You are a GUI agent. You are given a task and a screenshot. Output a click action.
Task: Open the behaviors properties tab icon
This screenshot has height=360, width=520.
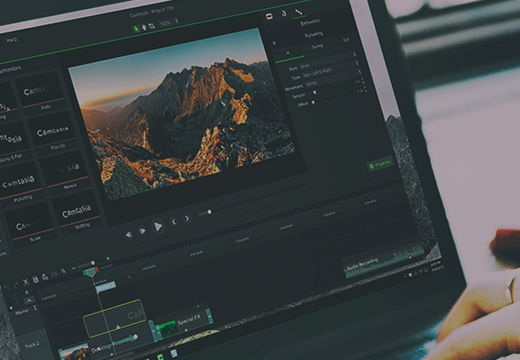(298, 12)
